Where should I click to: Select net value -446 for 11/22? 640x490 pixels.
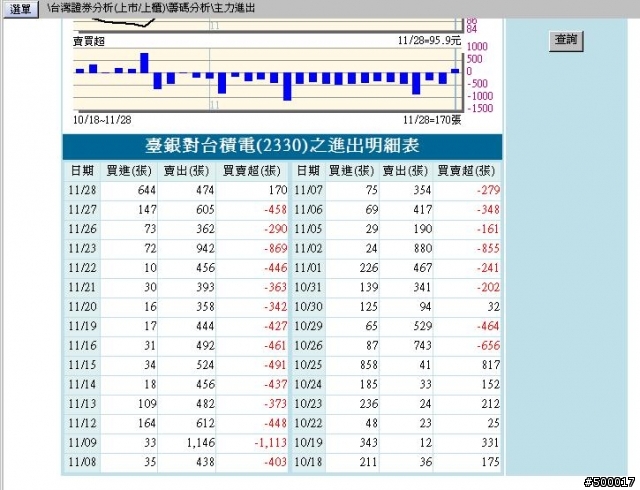275,268
